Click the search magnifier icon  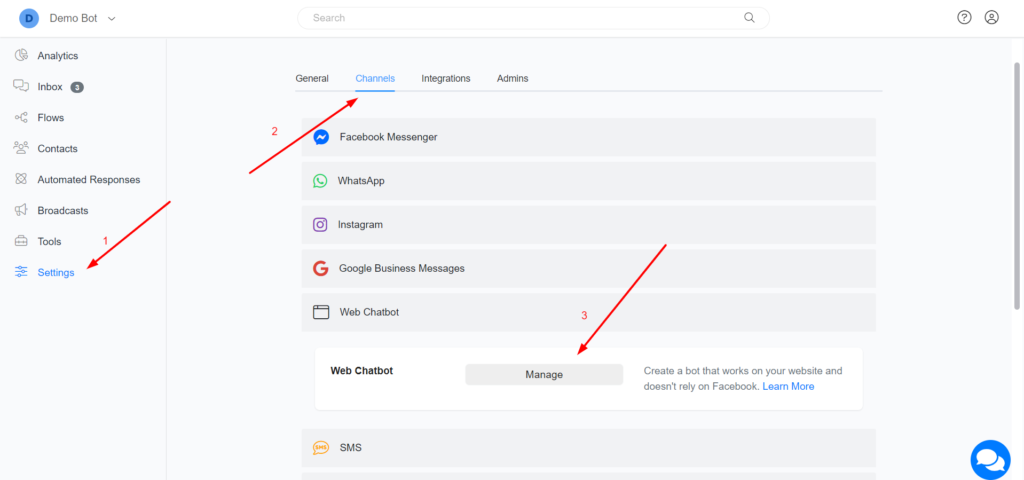[749, 18]
